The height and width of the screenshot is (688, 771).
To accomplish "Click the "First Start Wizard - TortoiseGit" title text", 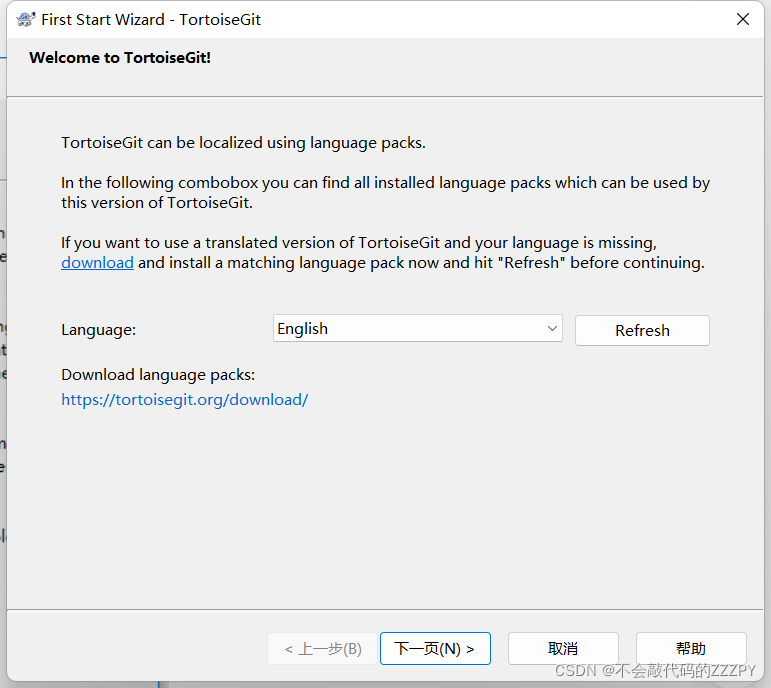I will [151, 20].
